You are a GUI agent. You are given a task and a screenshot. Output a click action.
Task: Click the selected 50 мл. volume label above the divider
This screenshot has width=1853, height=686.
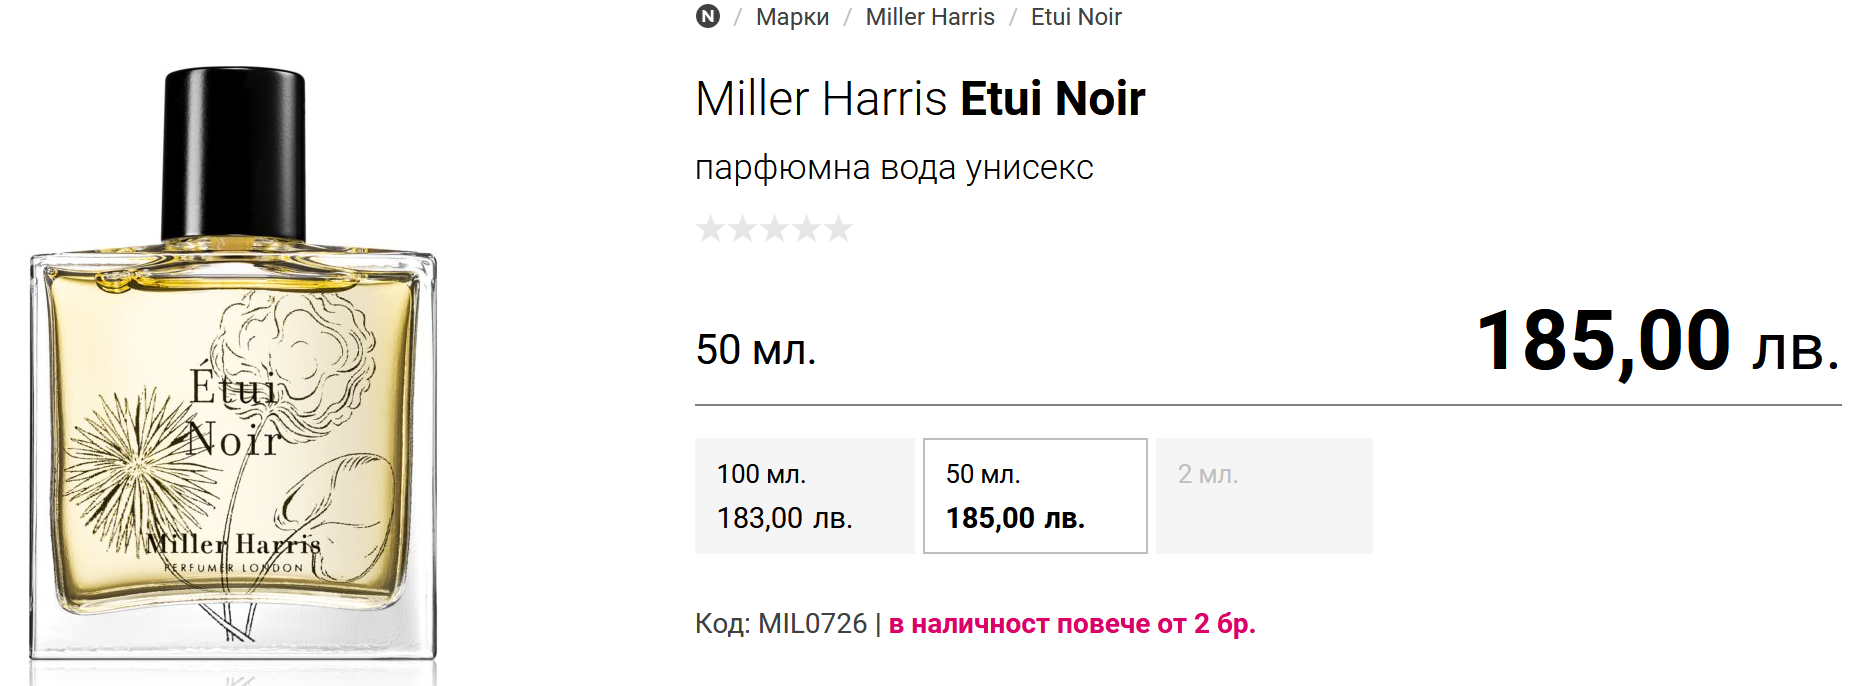pos(756,350)
